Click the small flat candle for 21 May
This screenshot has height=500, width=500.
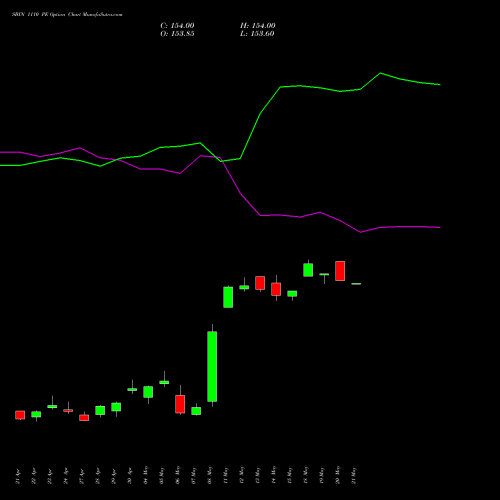(356, 284)
